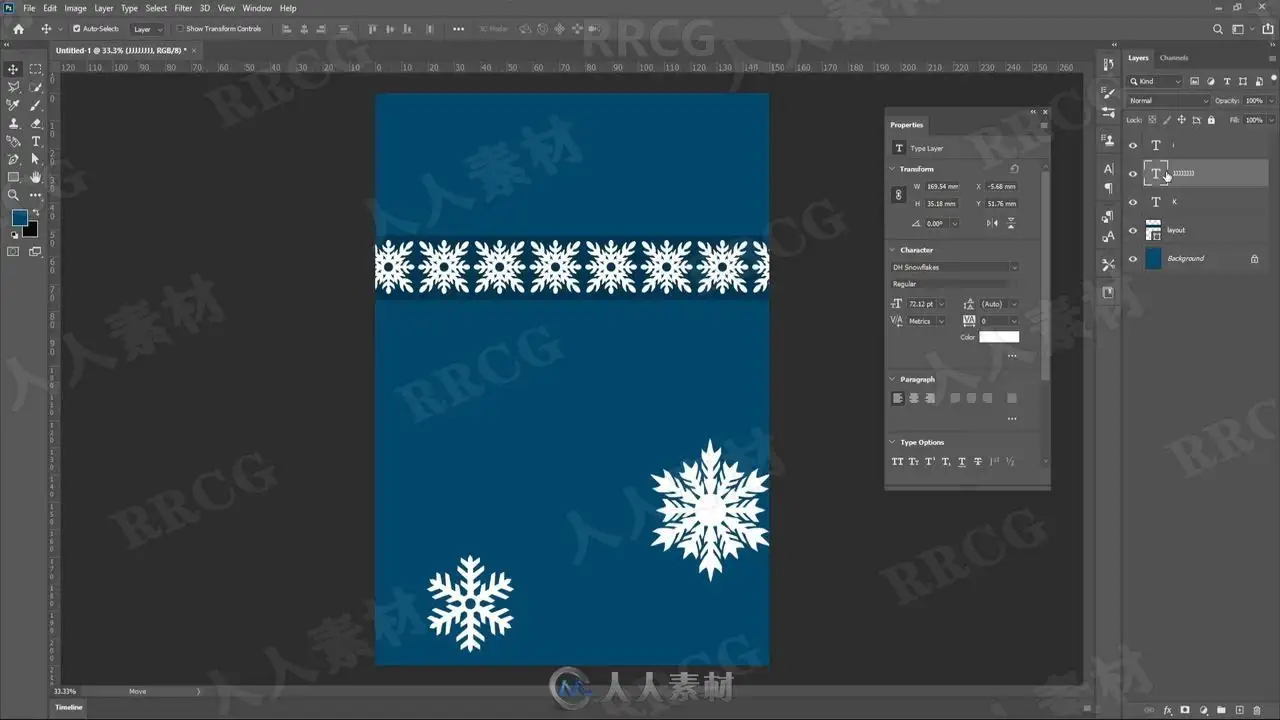The image size is (1280, 720).
Task: Activate the Hand tool
Action: pyautogui.click(x=36, y=177)
